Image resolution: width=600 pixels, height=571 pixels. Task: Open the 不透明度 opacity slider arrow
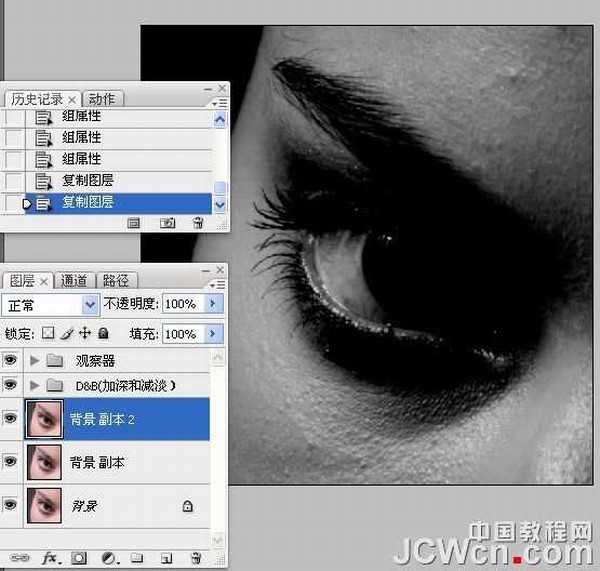[x=214, y=304]
